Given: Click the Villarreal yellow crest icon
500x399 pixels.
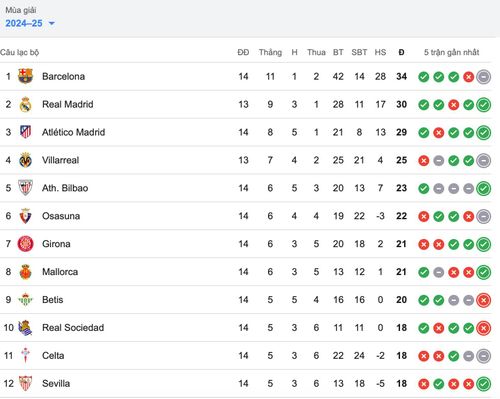Looking at the screenshot, I should pos(25,160).
